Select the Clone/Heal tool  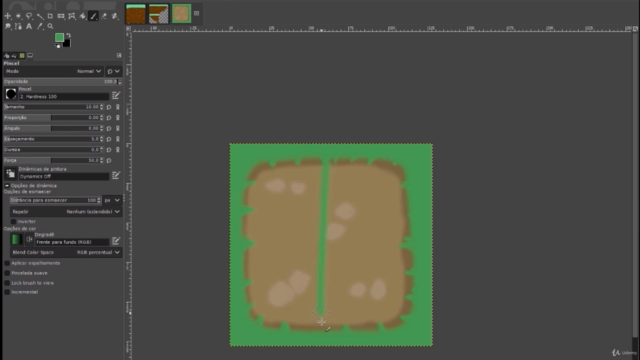coord(115,16)
